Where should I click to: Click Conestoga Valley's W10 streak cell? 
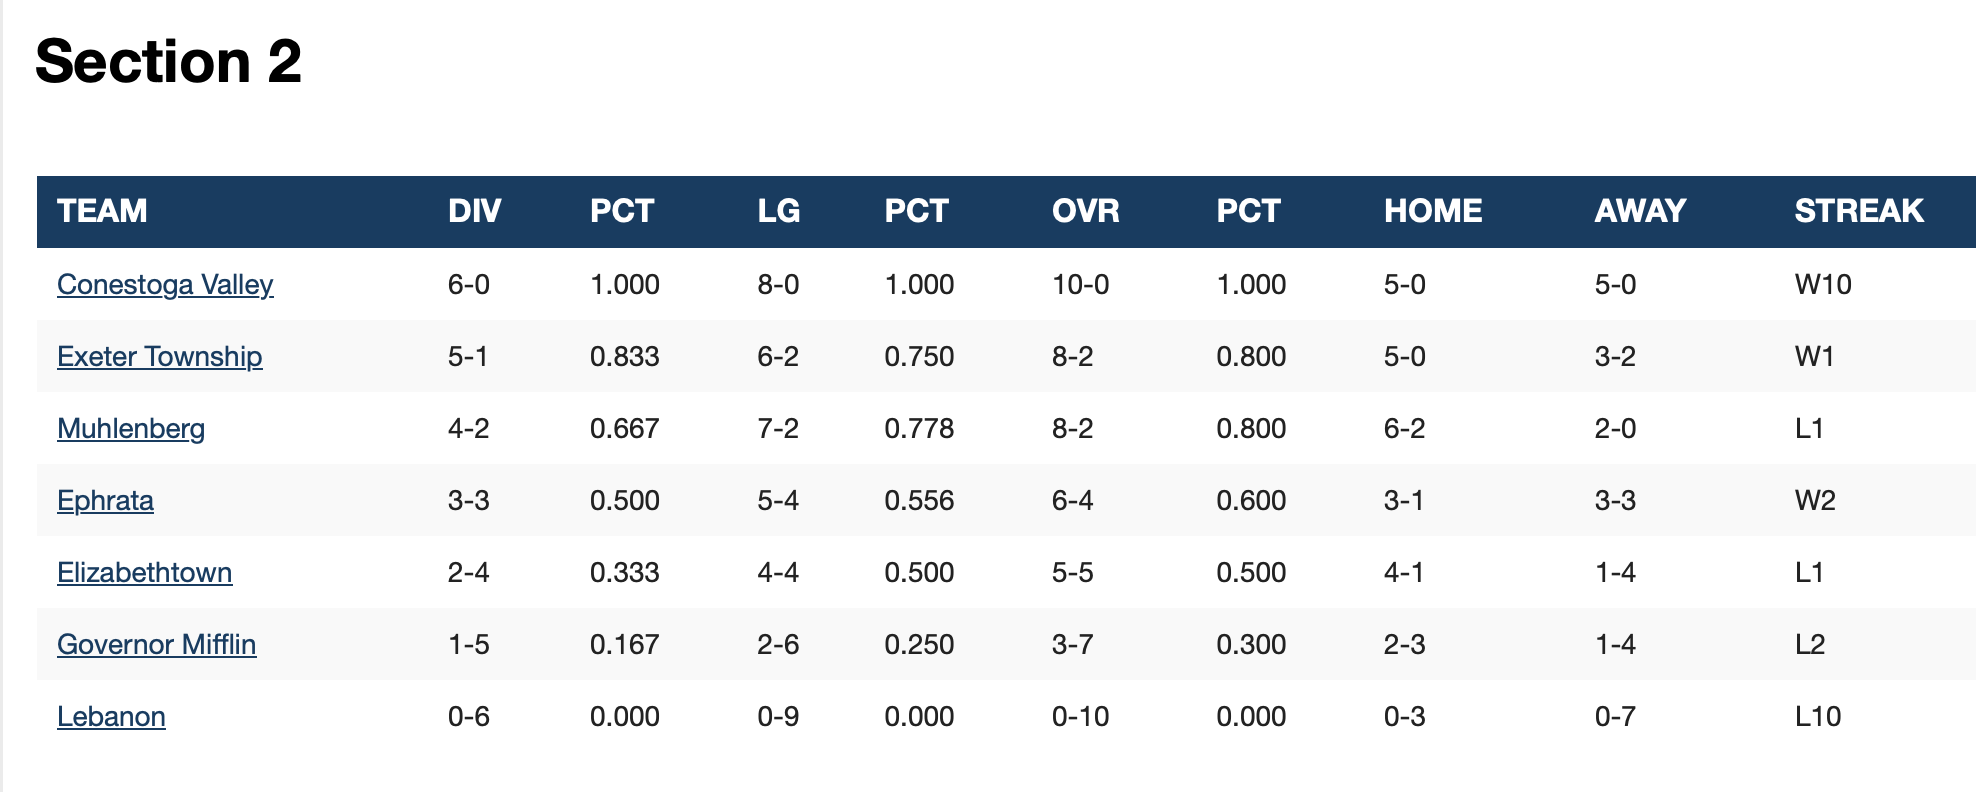click(x=1822, y=285)
